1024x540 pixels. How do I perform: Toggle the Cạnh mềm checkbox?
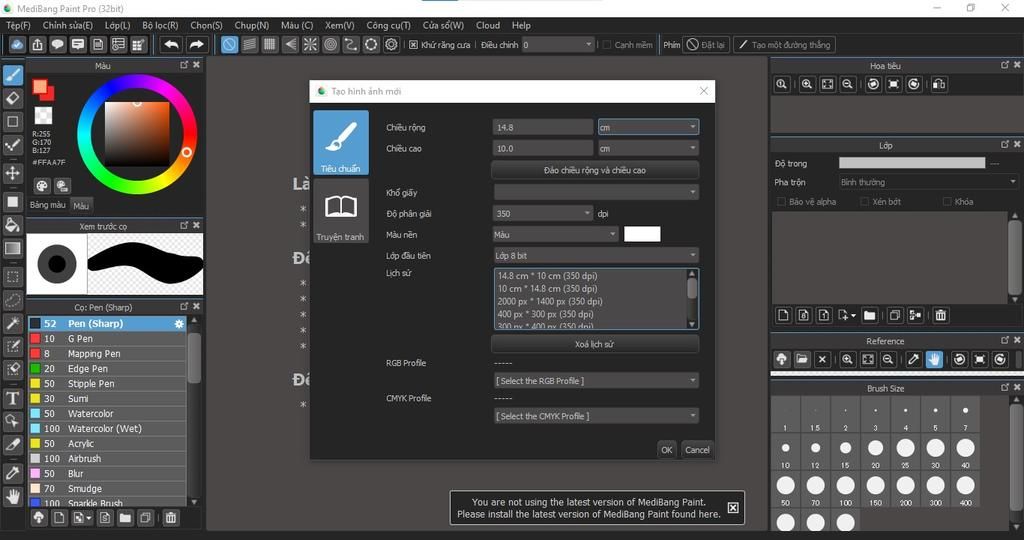tap(606, 45)
